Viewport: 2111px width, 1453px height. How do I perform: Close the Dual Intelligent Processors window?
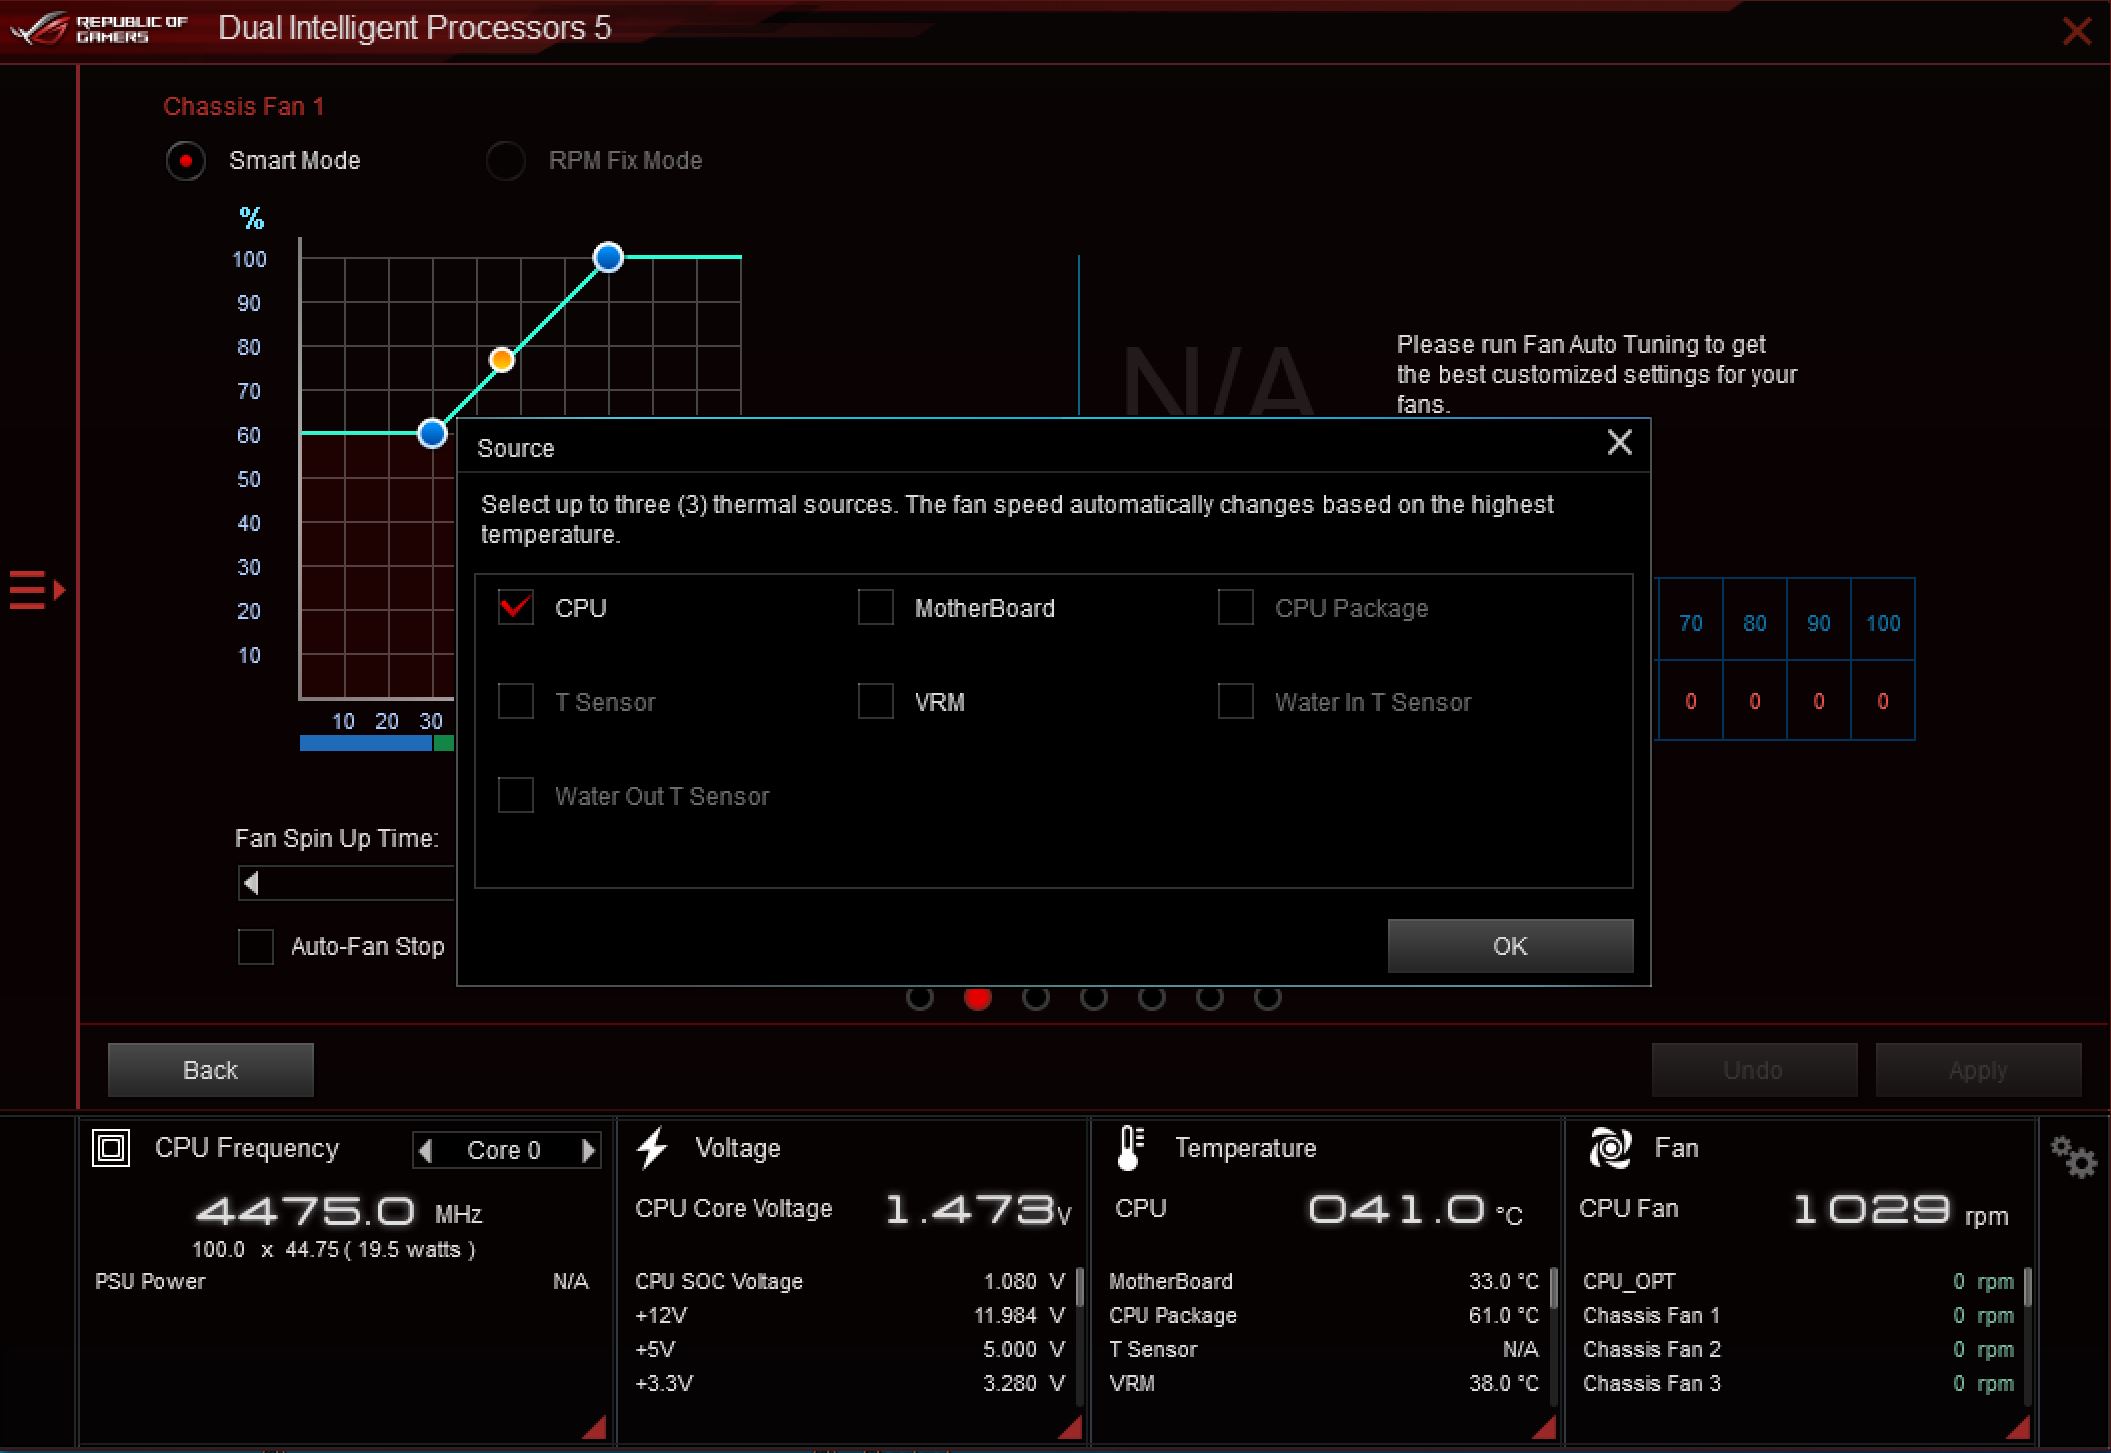pos(2077,31)
